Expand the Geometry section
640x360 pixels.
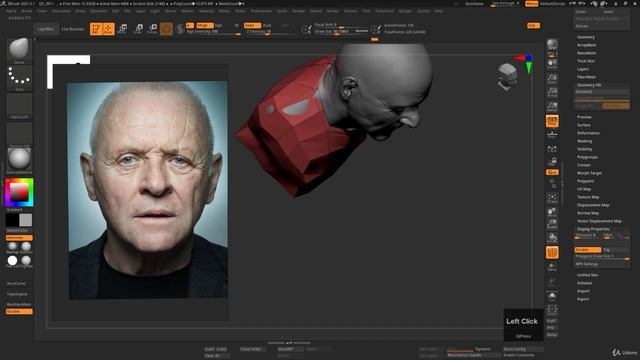586,37
